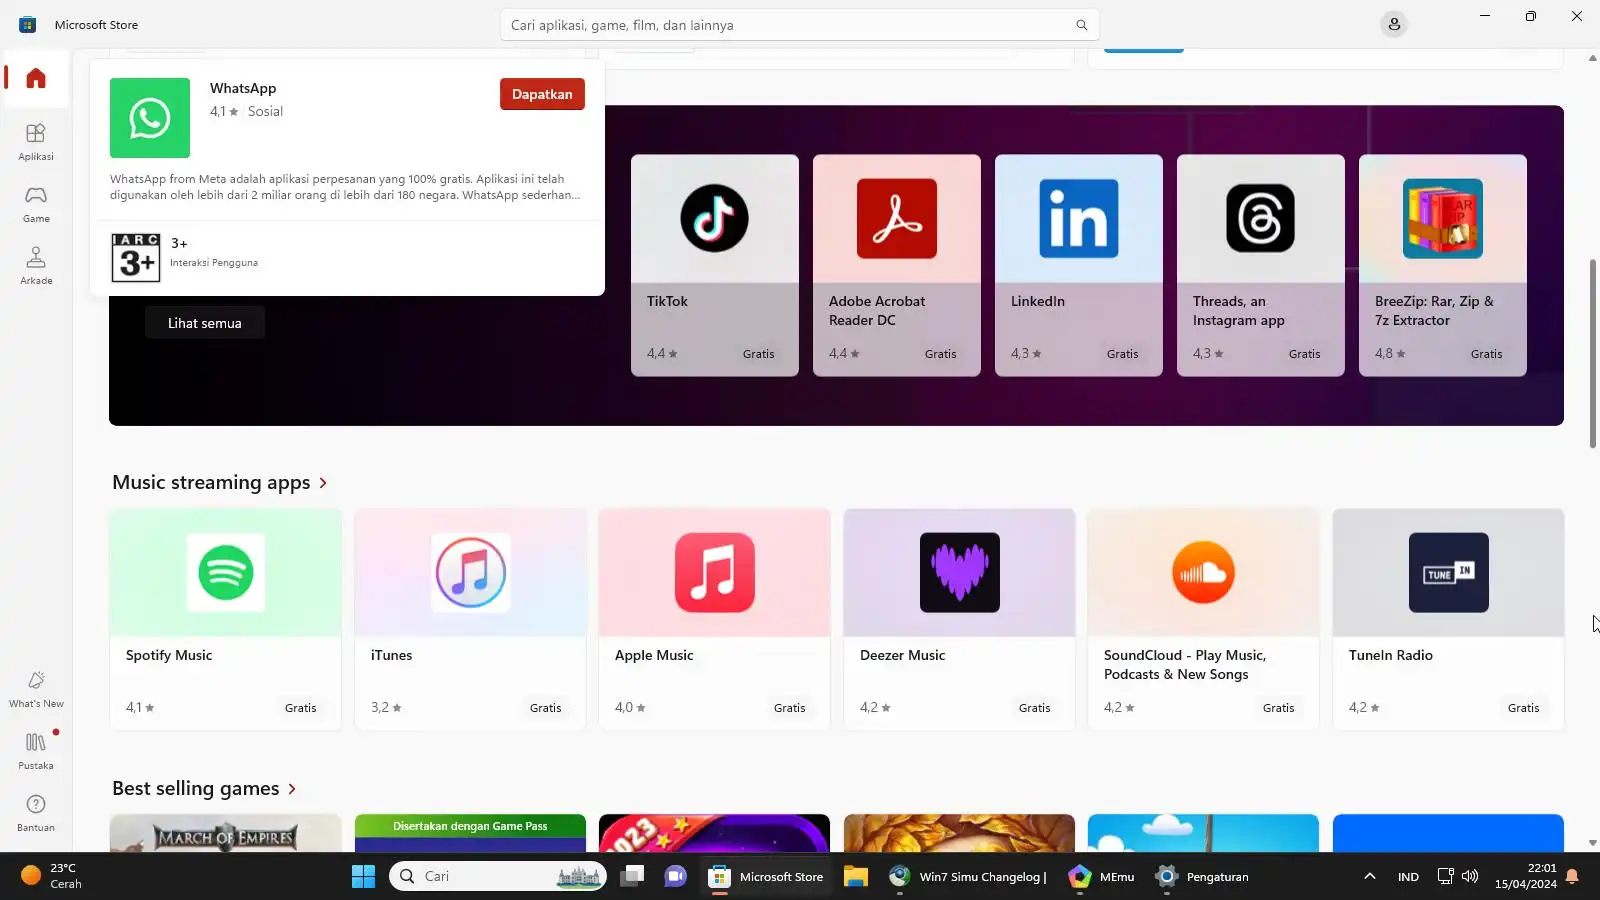This screenshot has height=900, width=1600.
Task: Click the WhatsApp description text
Action: coord(345,187)
